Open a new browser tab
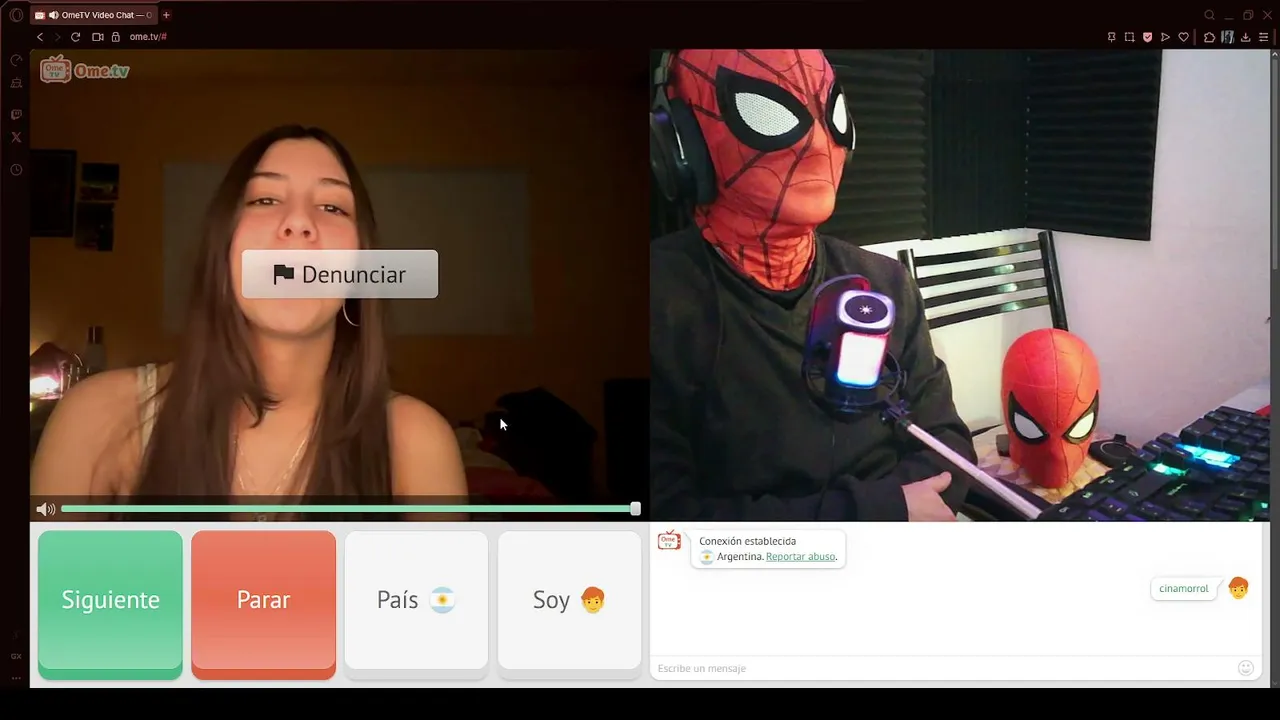1280x720 pixels. point(166,15)
